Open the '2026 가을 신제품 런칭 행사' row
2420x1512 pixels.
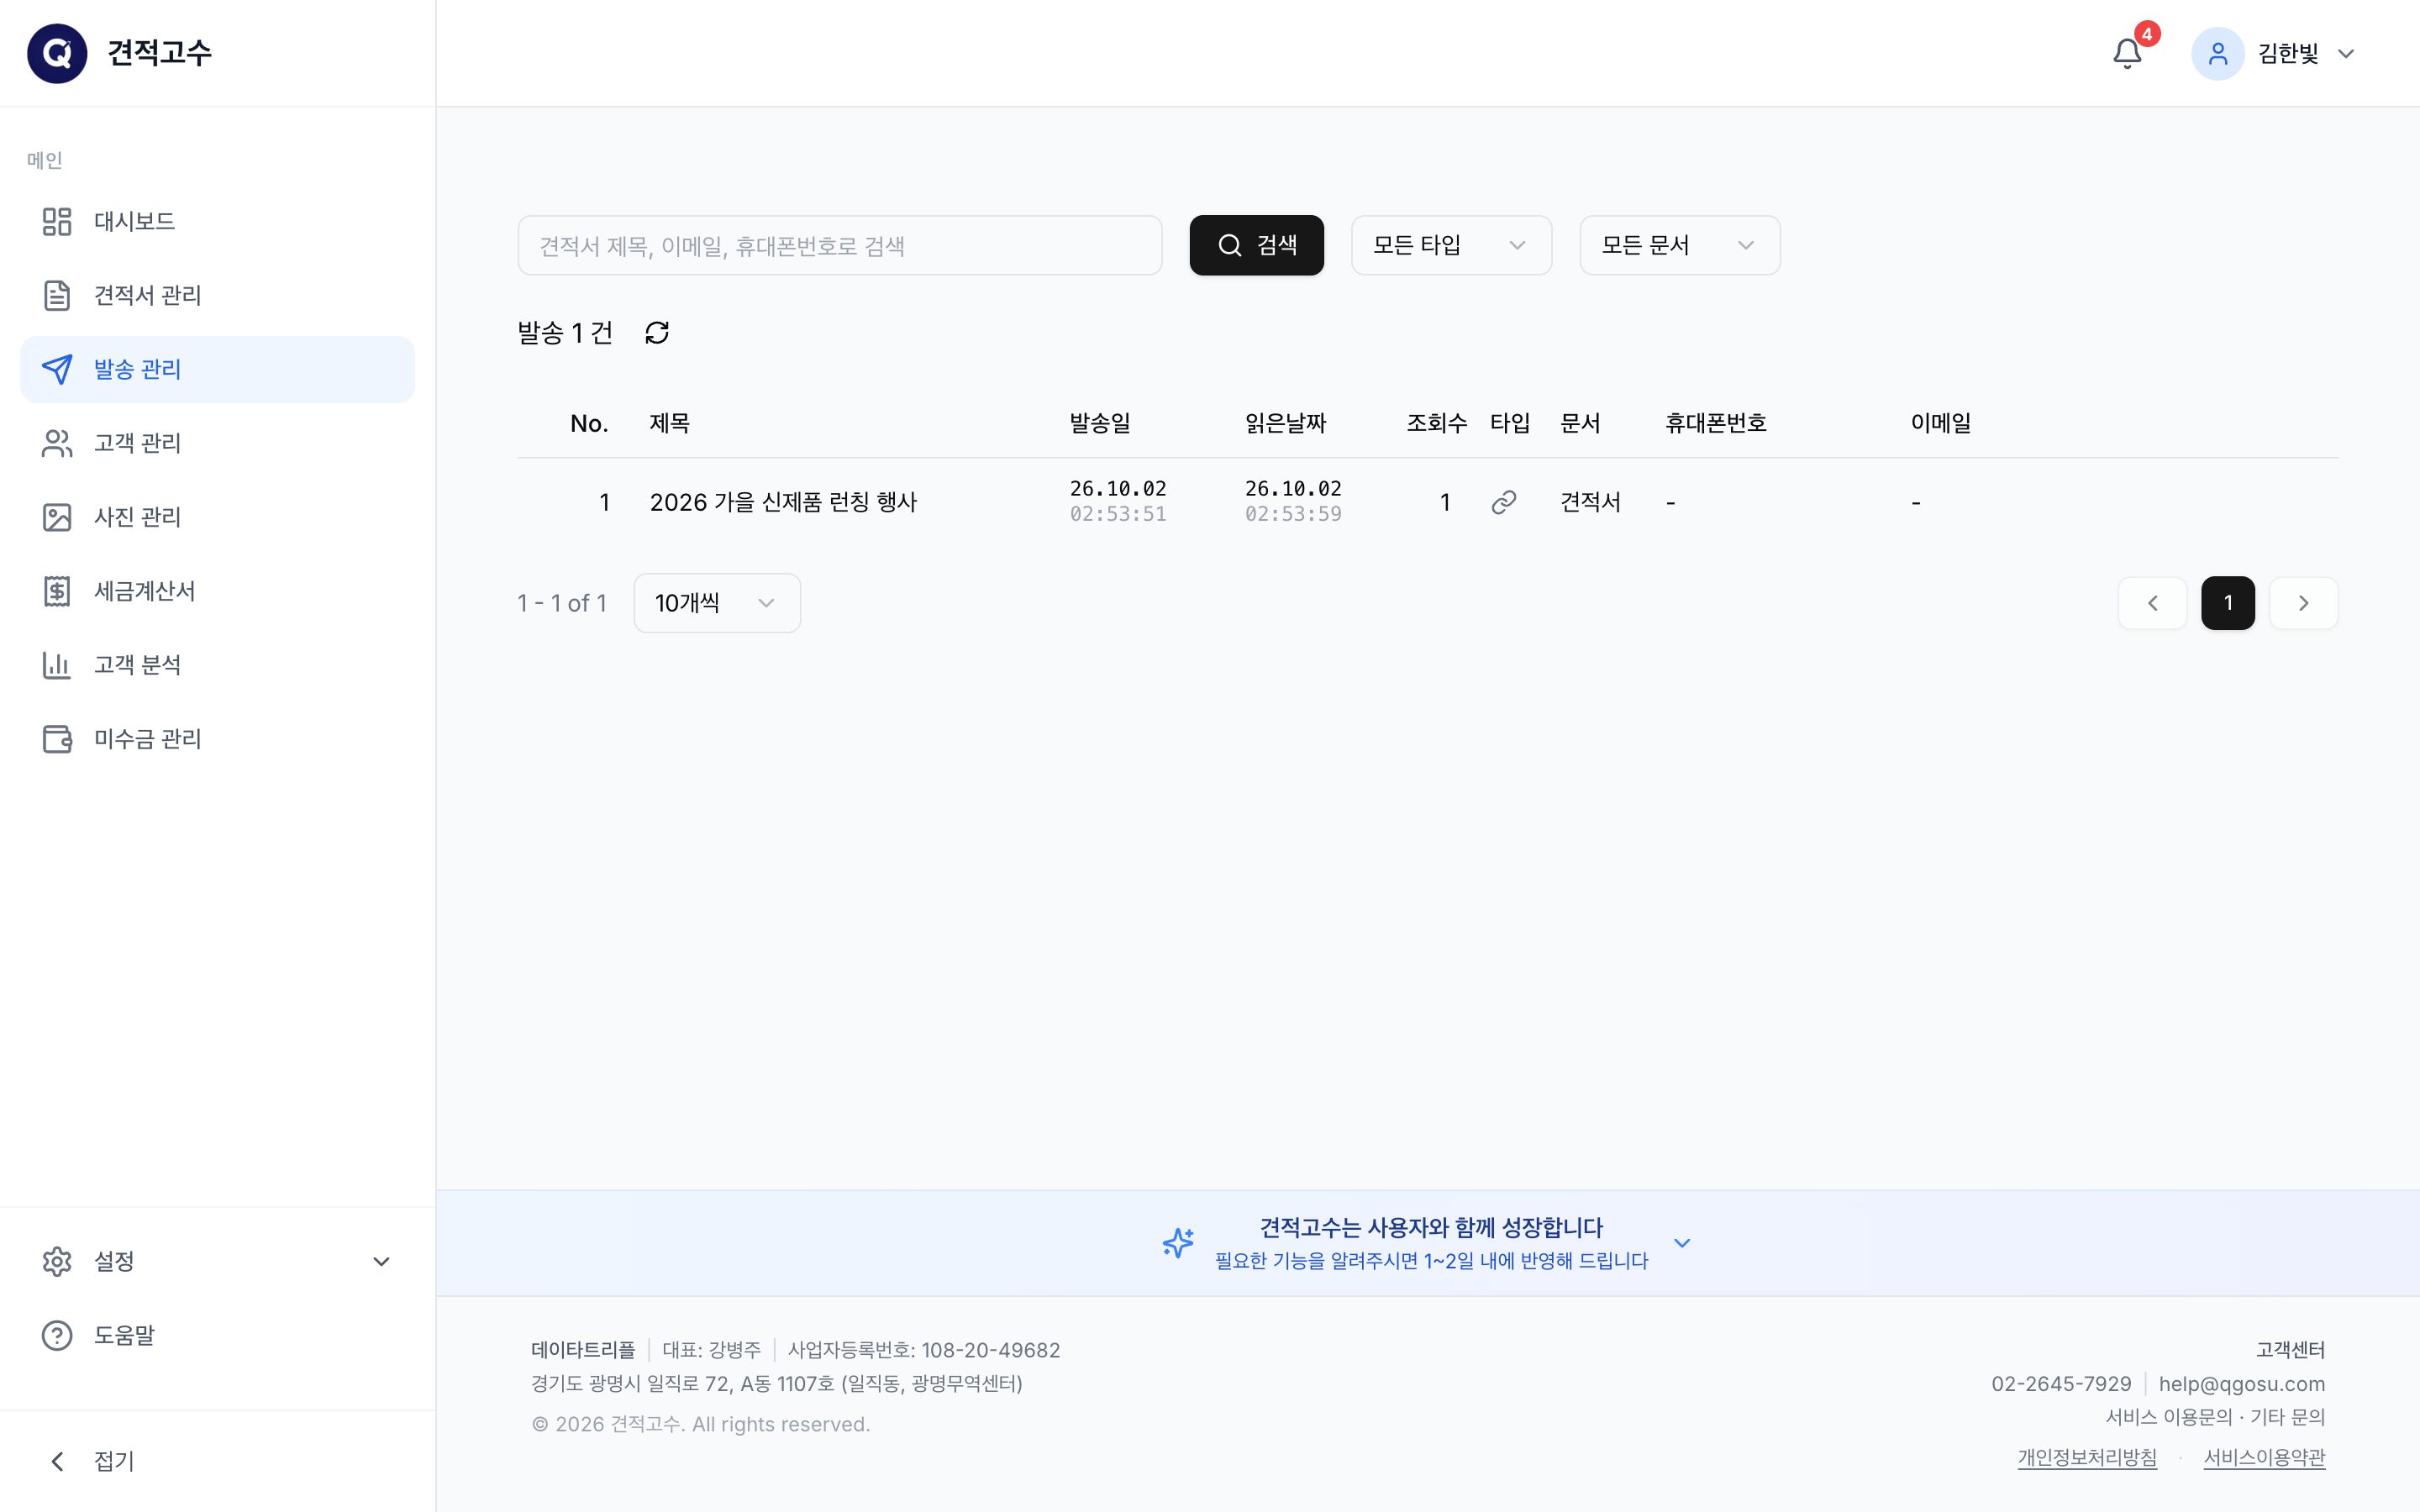pos(1427,502)
